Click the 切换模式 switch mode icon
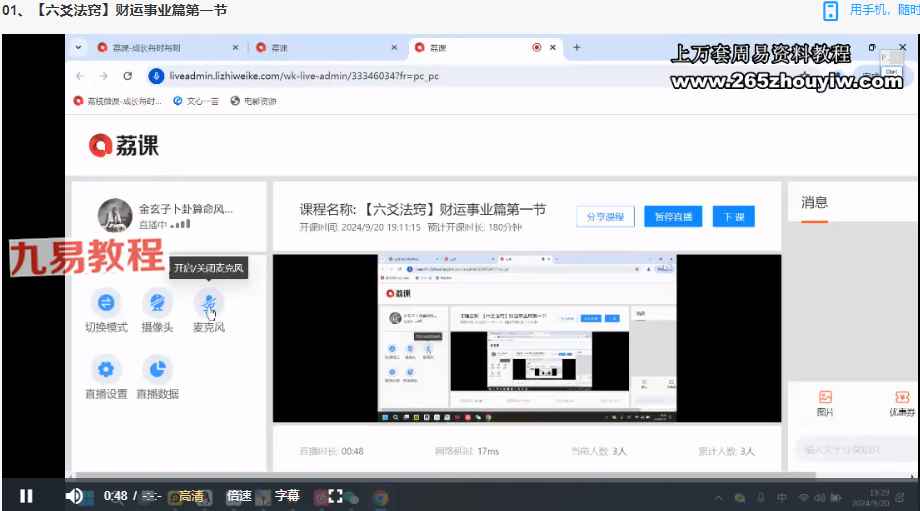Screen dimensions: 920x511 (106, 304)
